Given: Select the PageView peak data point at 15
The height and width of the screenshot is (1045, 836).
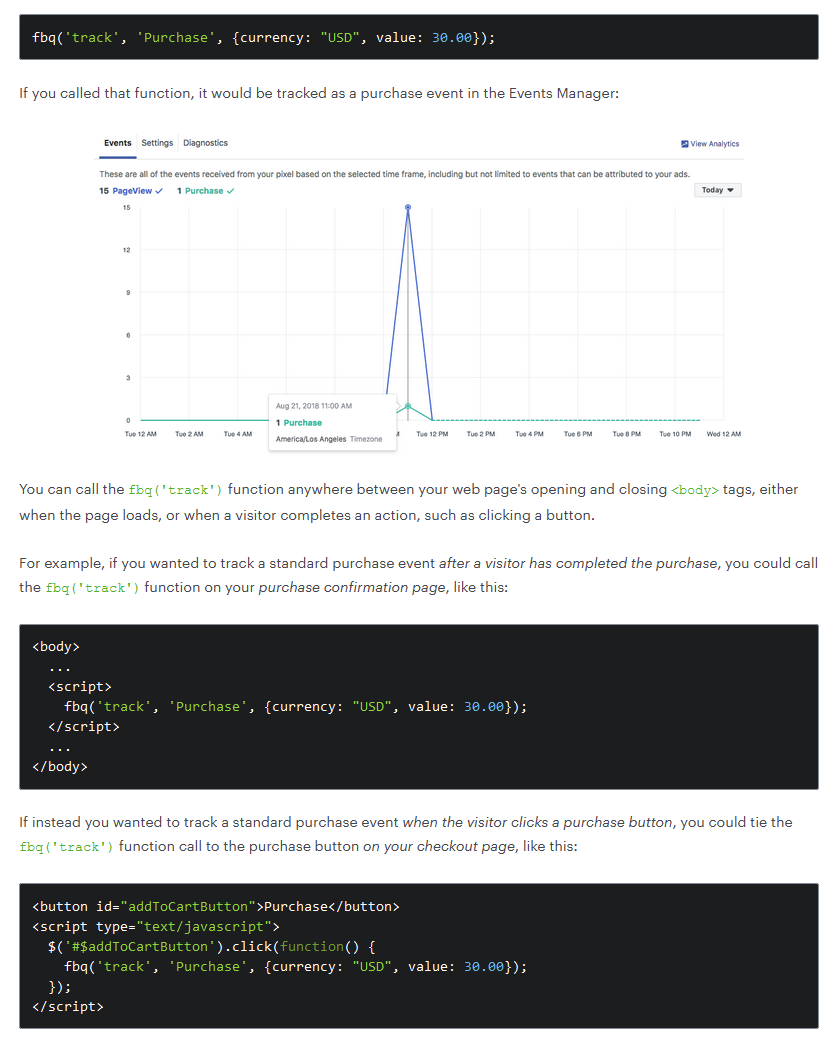Looking at the screenshot, I should tap(408, 208).
